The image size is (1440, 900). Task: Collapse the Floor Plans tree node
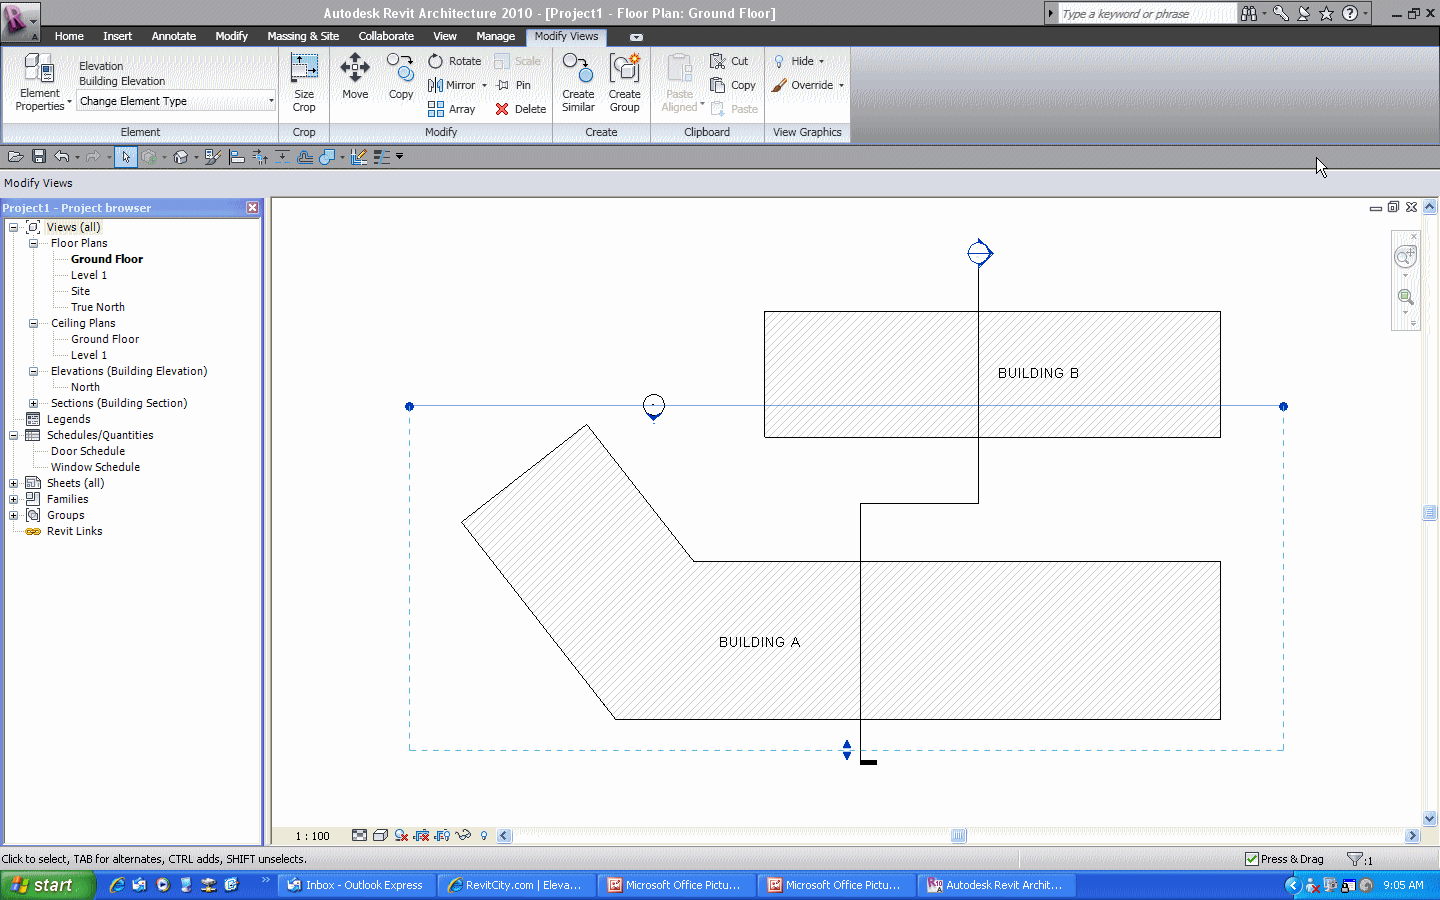pos(33,243)
